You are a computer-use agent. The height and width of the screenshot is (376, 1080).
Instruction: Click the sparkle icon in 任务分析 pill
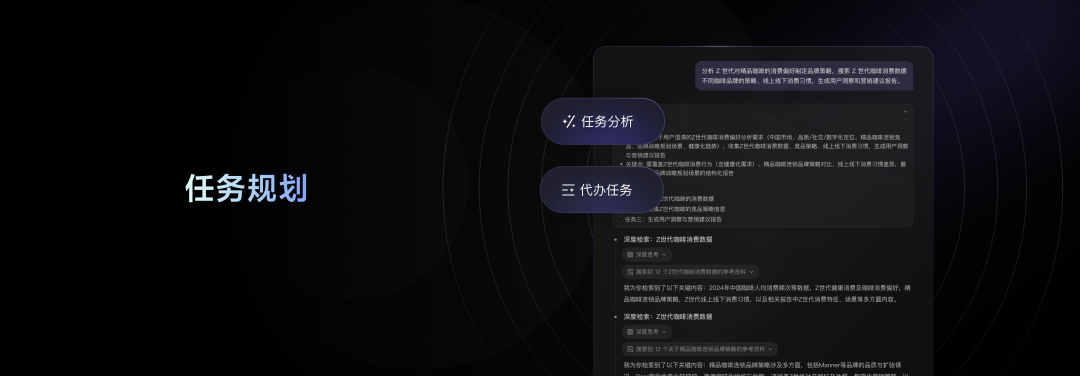click(x=568, y=122)
